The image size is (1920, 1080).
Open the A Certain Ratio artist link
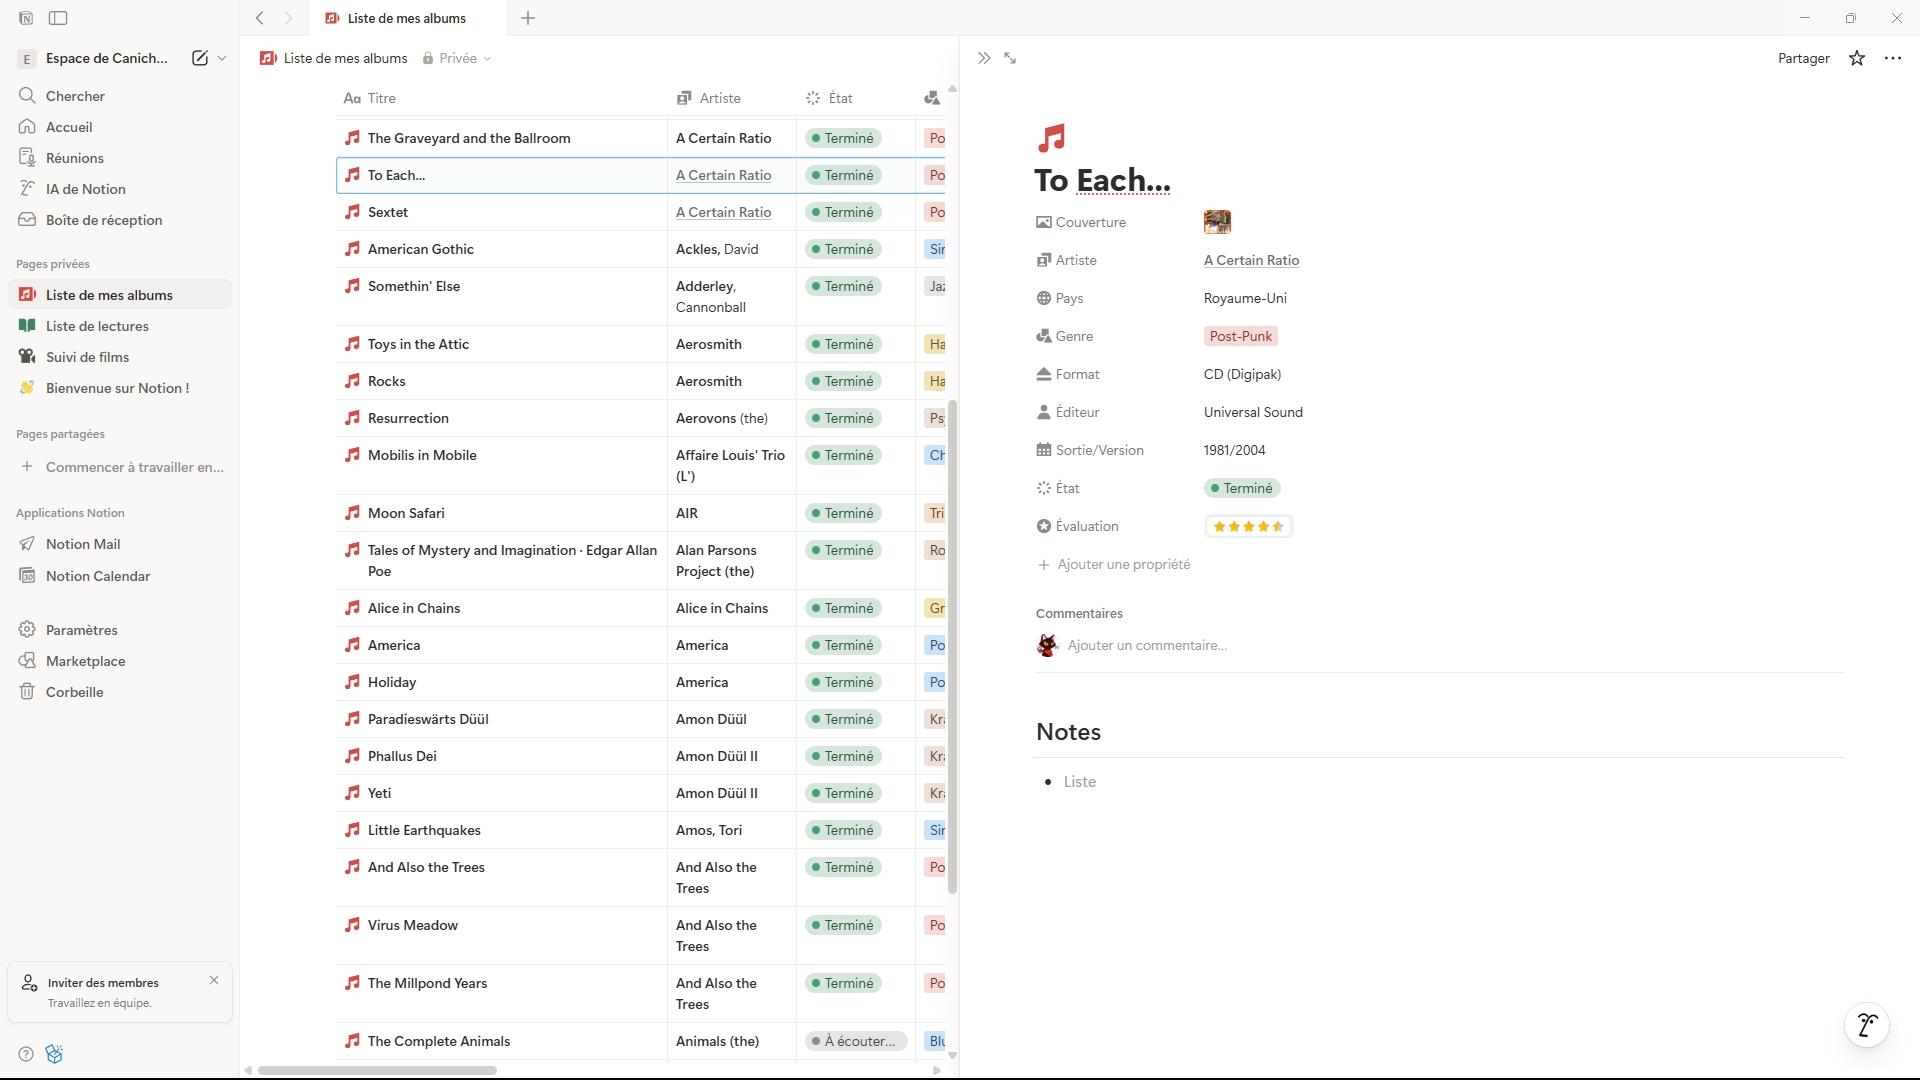[1251, 260]
